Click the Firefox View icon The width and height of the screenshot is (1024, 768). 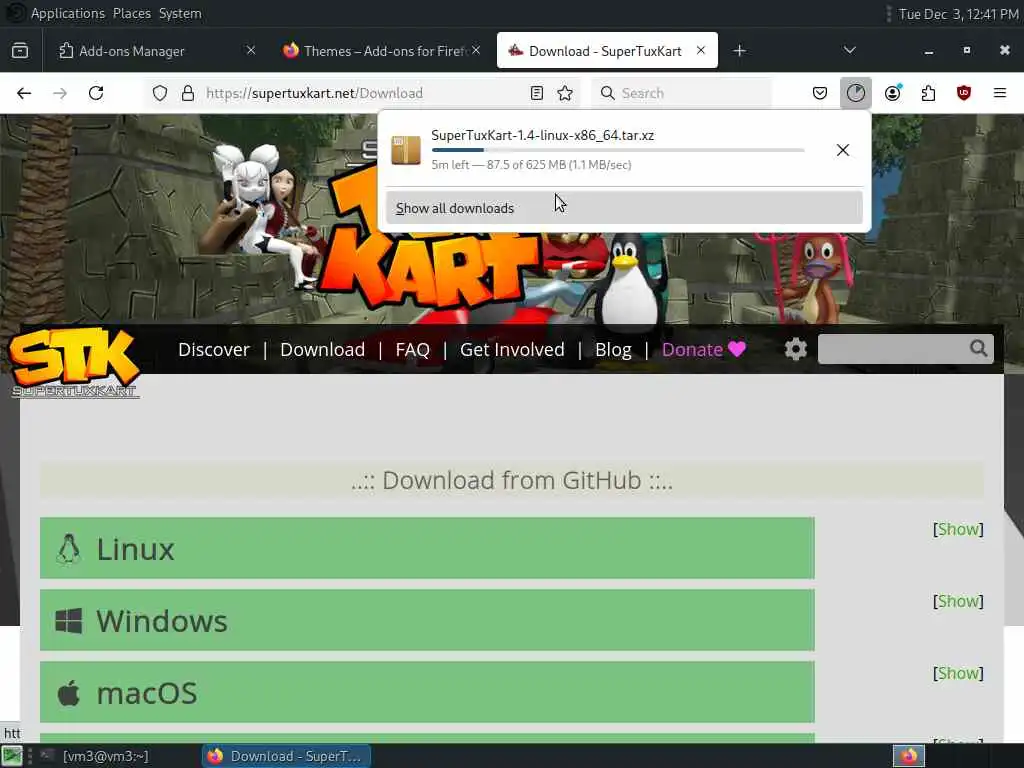[x=20, y=50]
